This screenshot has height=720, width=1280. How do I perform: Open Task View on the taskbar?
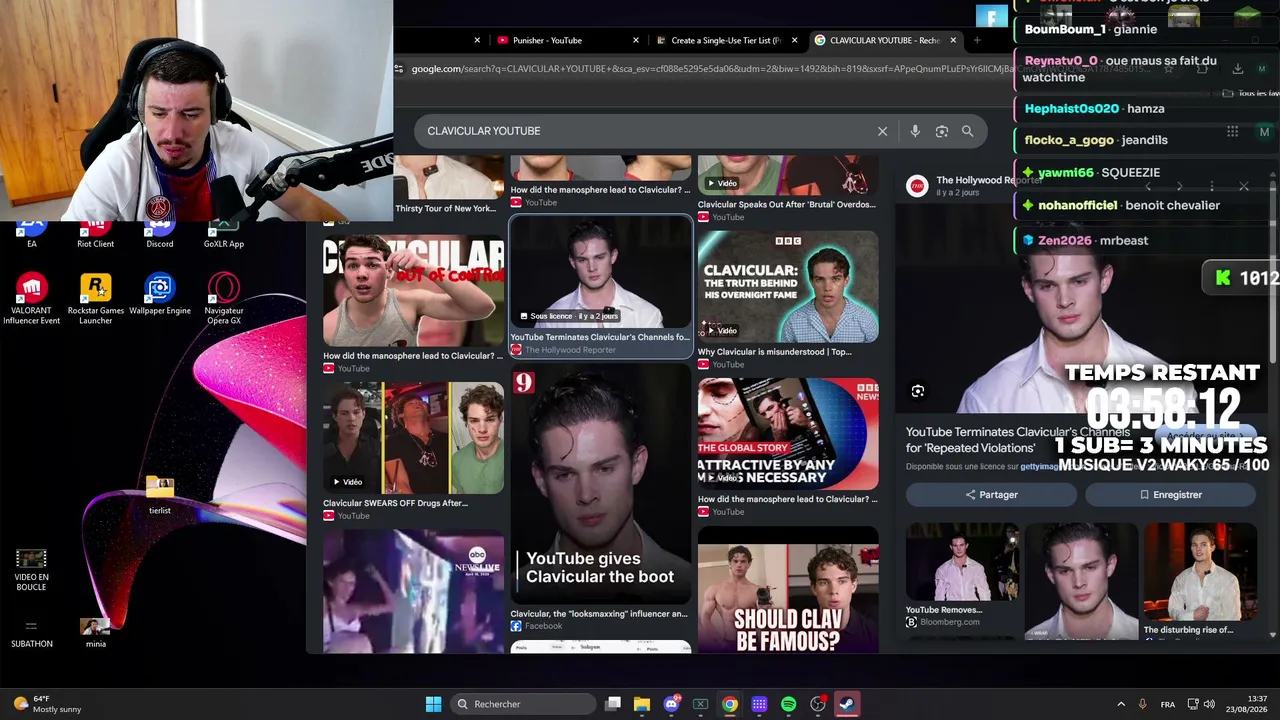pos(613,704)
